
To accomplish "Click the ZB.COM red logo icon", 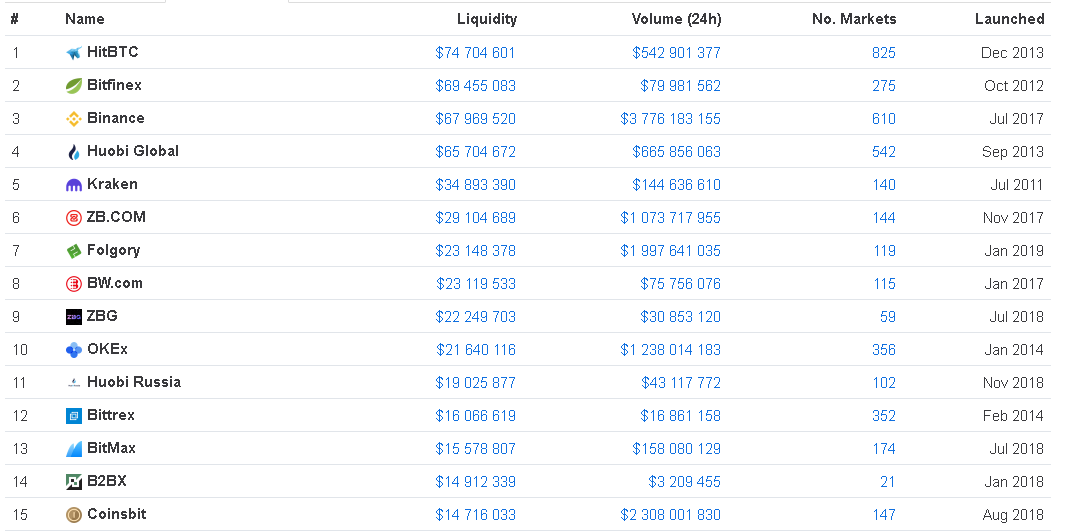I will coord(73,218).
